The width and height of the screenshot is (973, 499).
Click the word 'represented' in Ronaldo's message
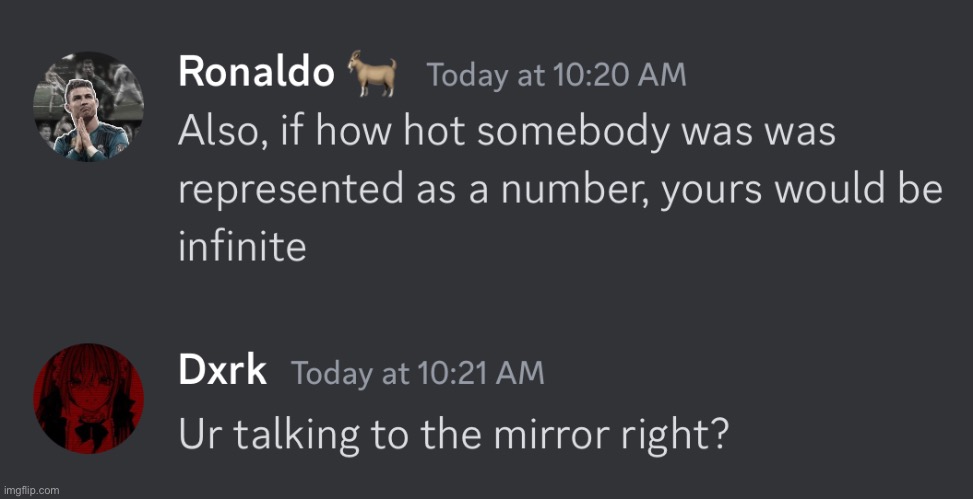[291, 191]
